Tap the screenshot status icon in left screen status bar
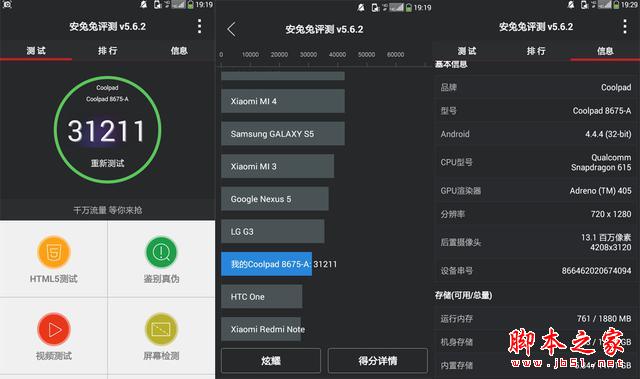The image size is (640, 379). 7,4
